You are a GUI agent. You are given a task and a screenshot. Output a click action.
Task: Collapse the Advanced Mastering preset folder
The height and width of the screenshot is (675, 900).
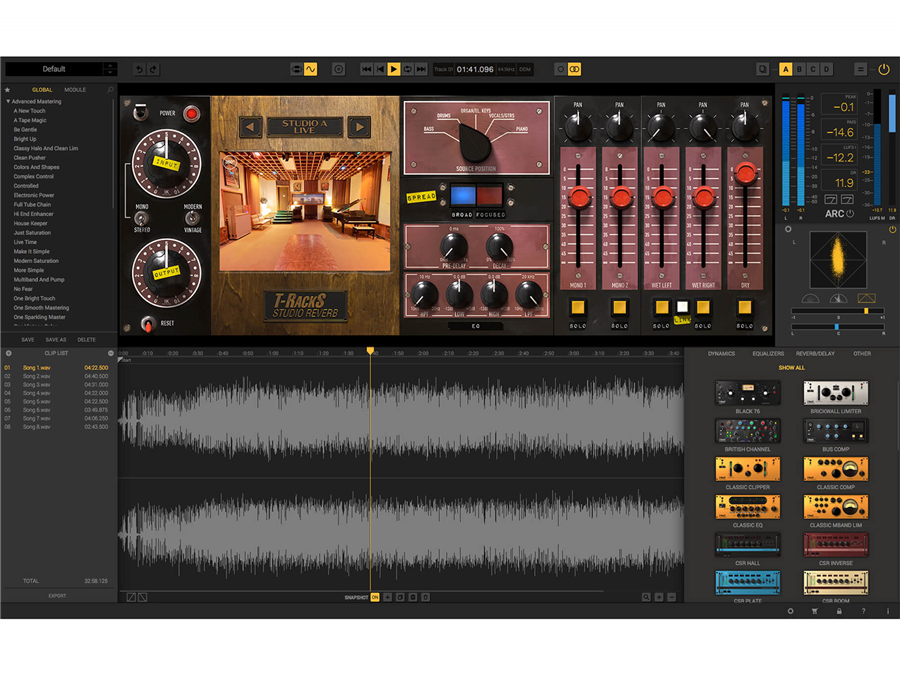(8, 101)
